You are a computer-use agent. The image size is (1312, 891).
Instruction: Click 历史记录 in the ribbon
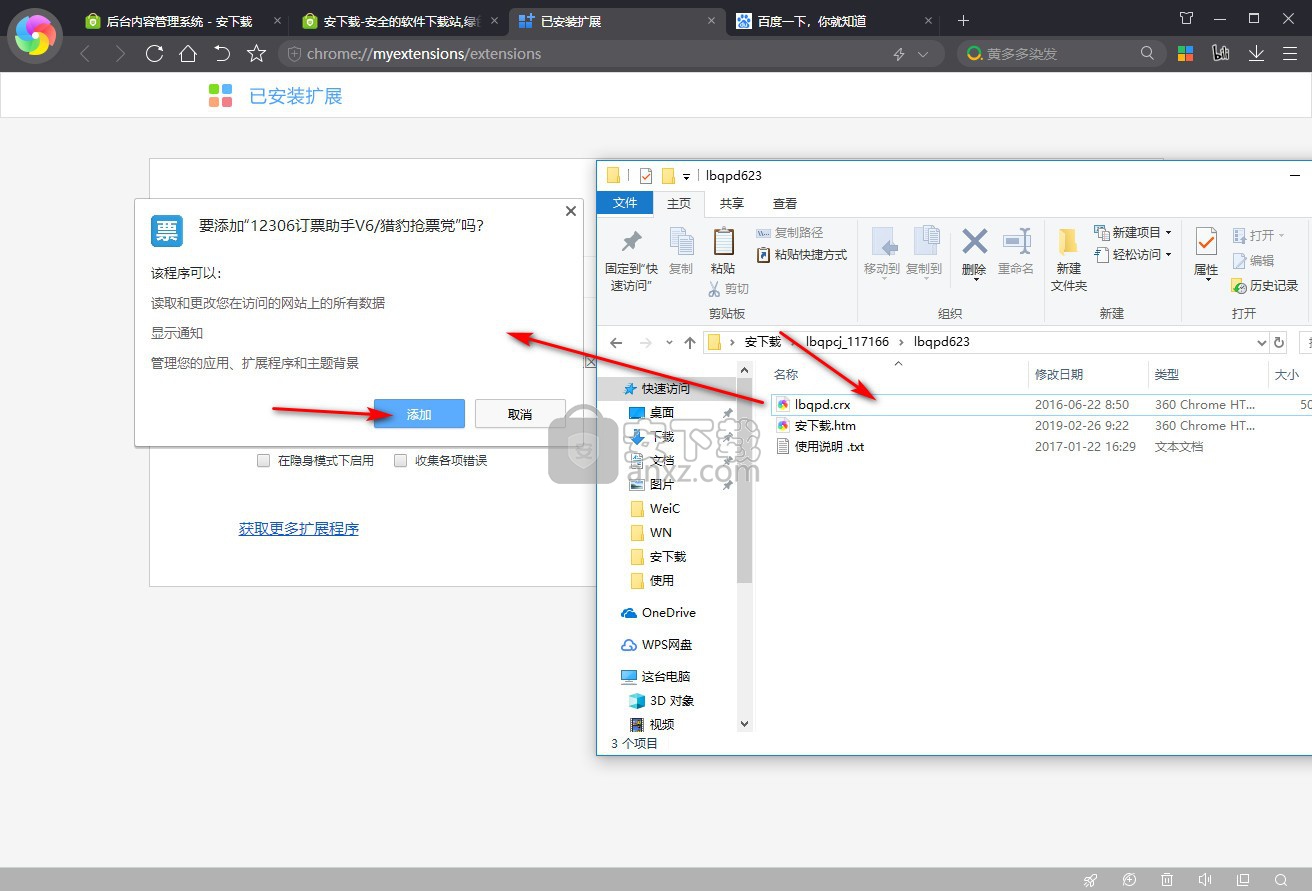[x=1265, y=285]
